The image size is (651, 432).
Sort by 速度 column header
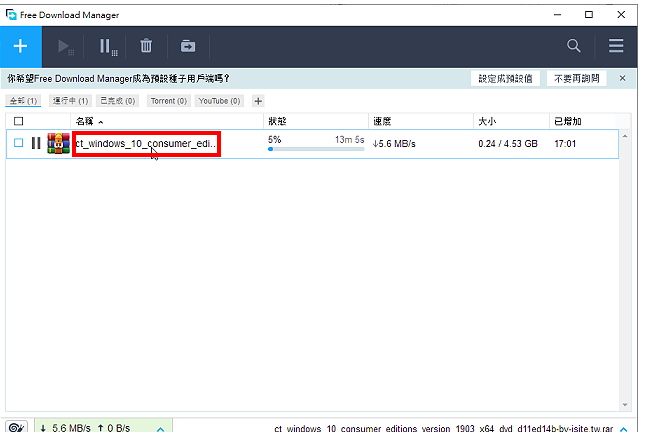[421, 121]
